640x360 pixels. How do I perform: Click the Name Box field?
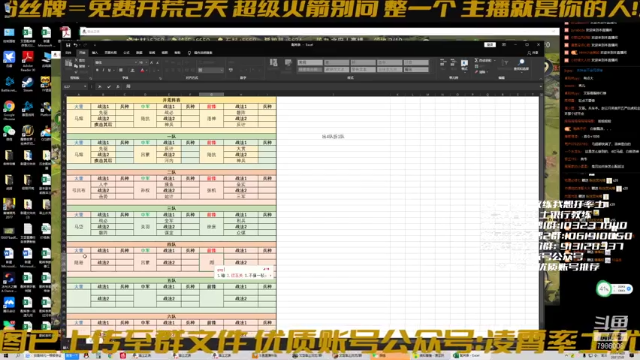(73, 87)
